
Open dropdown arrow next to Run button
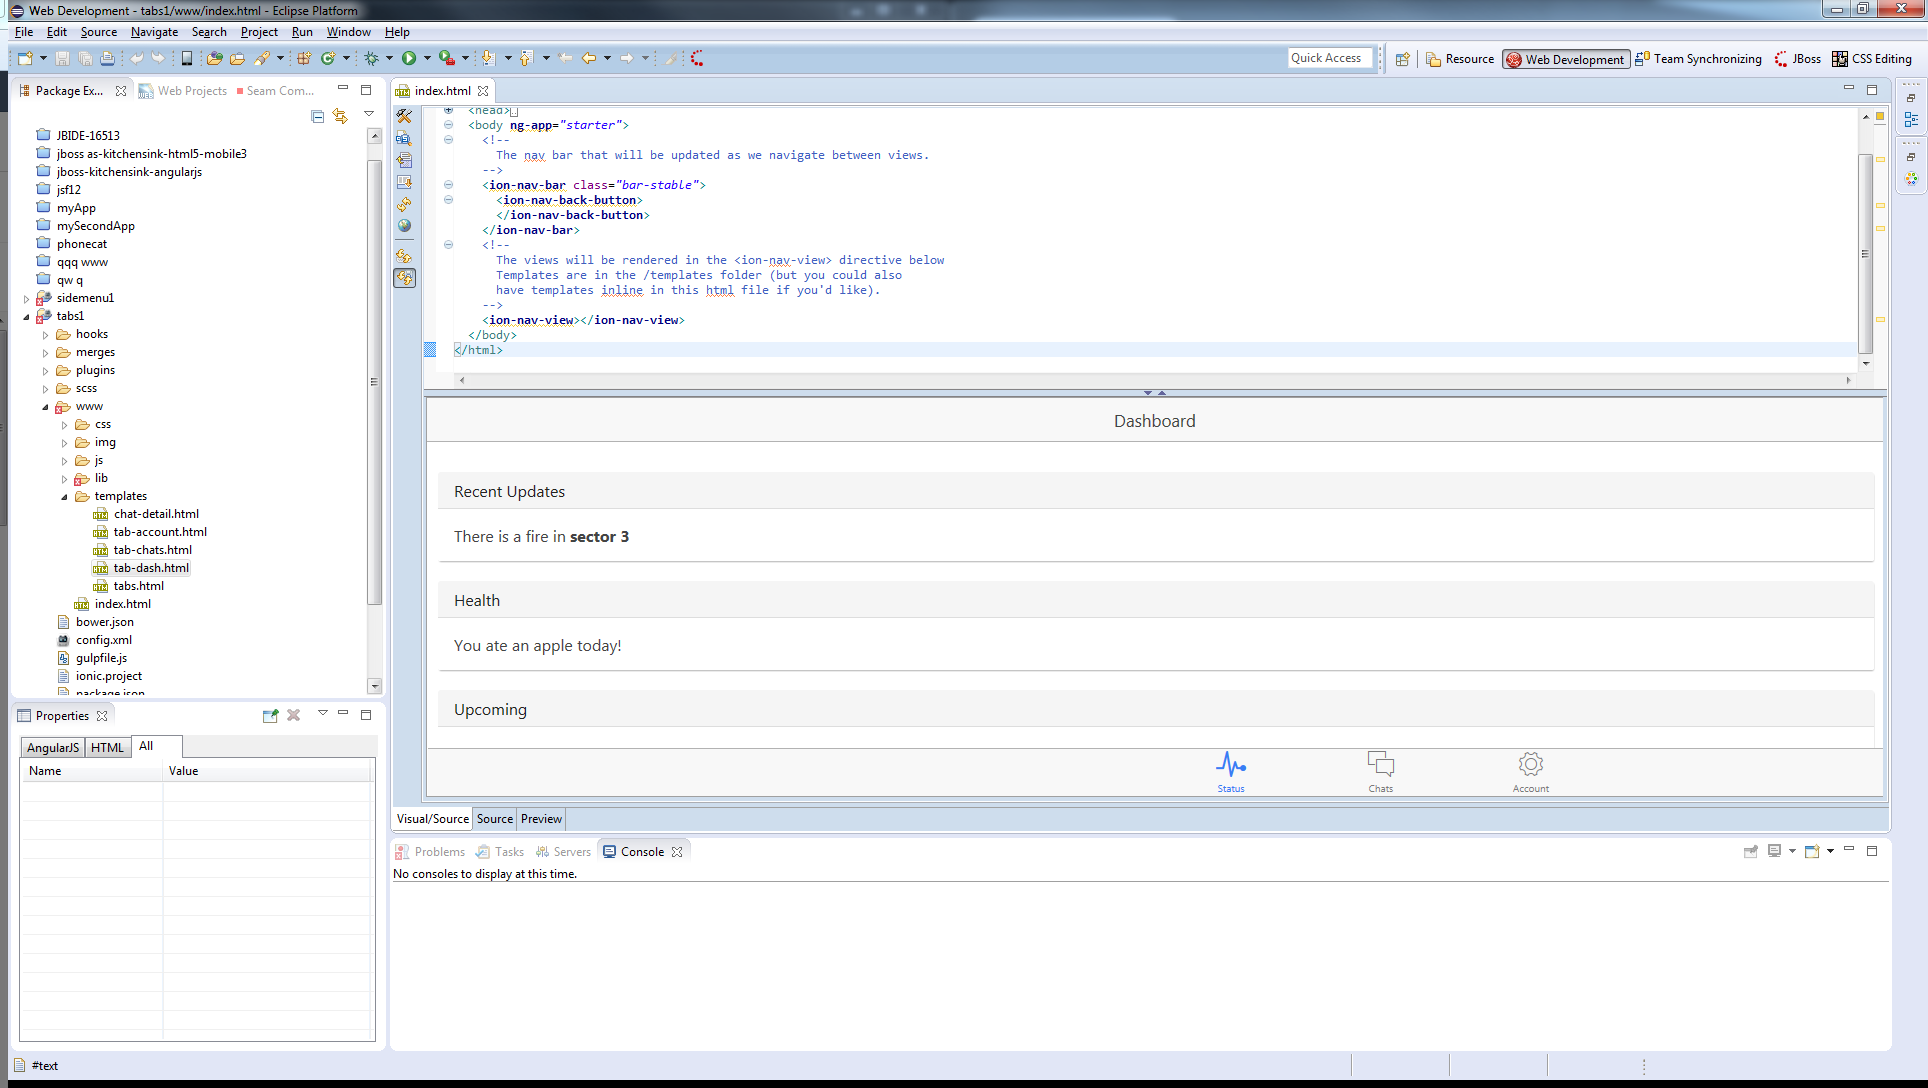427,58
